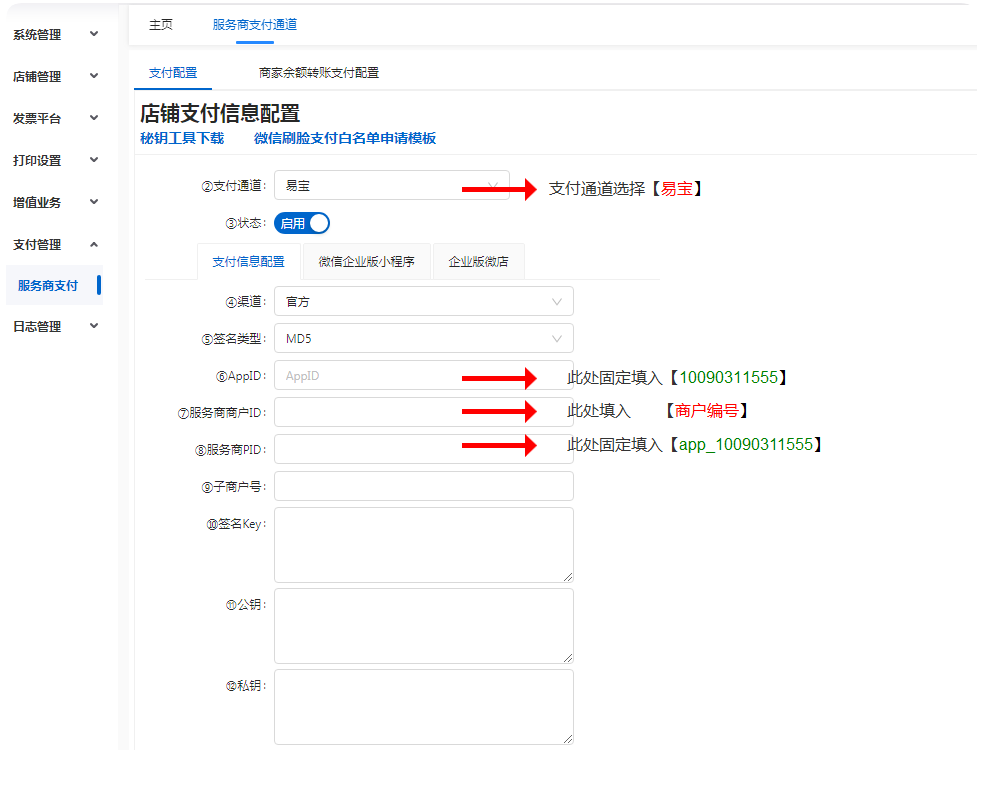Open the 企业版微店 tab
The image size is (982, 802).
tap(478, 261)
